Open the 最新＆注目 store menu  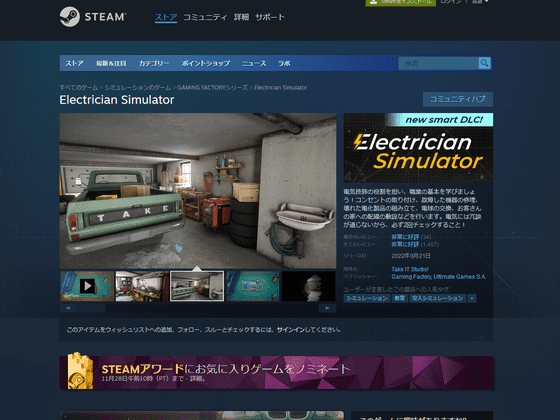111,63
